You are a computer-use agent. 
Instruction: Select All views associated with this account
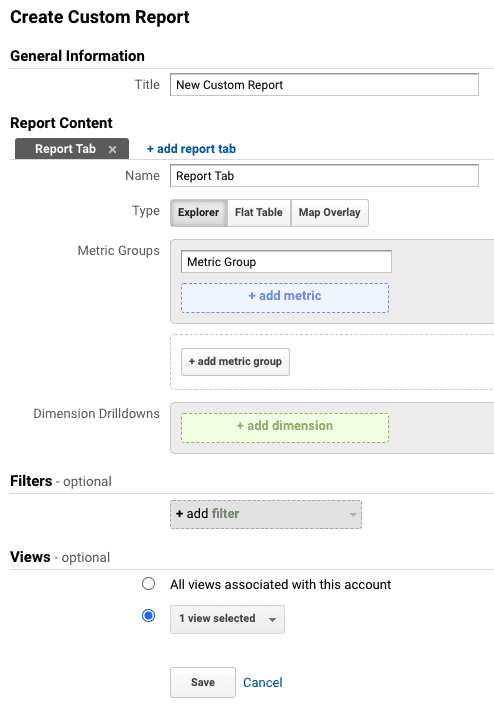[148, 584]
